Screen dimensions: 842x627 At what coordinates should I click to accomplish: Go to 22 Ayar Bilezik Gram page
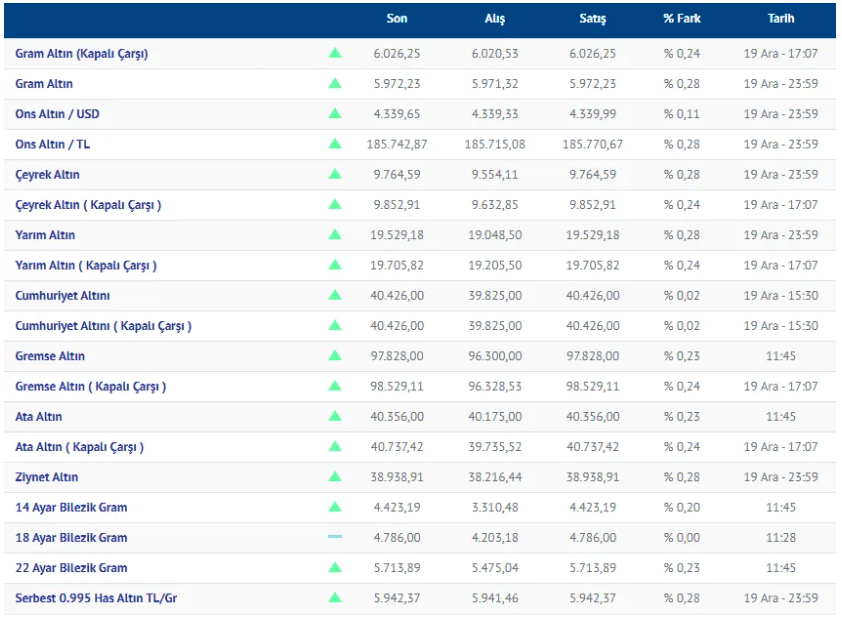(71, 568)
